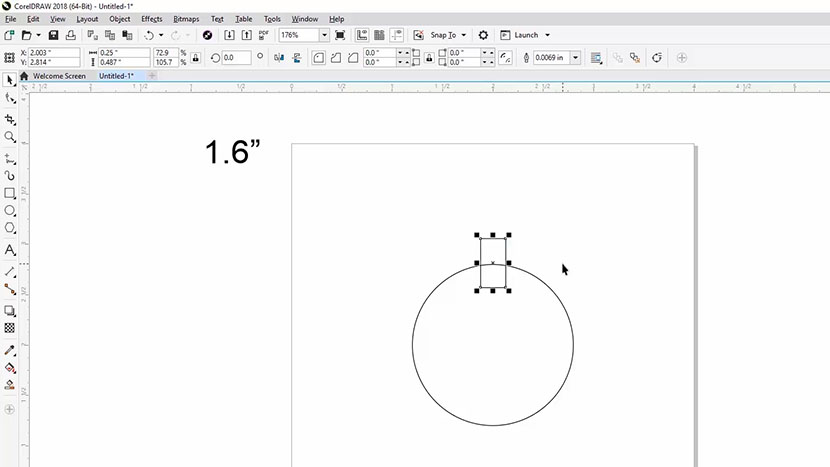This screenshot has width=830, height=467.
Task: Open the Effects menu
Action: [x=151, y=19]
